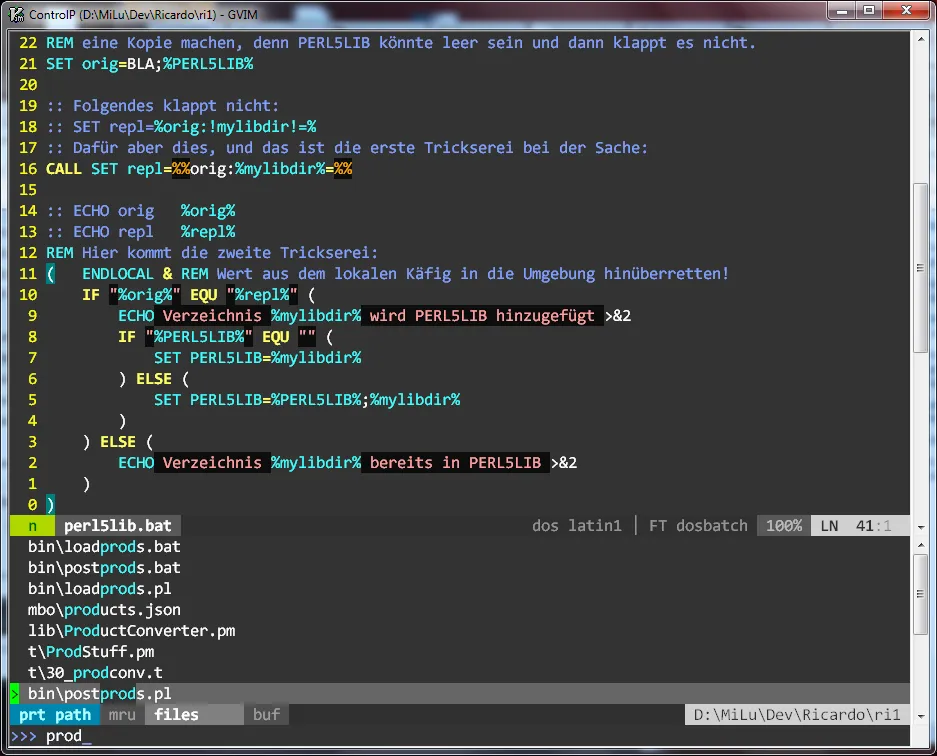Click ':: SET repl=%orig:!mylibdir!=%' on line 18
The height and width of the screenshot is (756, 937).
[181, 127]
